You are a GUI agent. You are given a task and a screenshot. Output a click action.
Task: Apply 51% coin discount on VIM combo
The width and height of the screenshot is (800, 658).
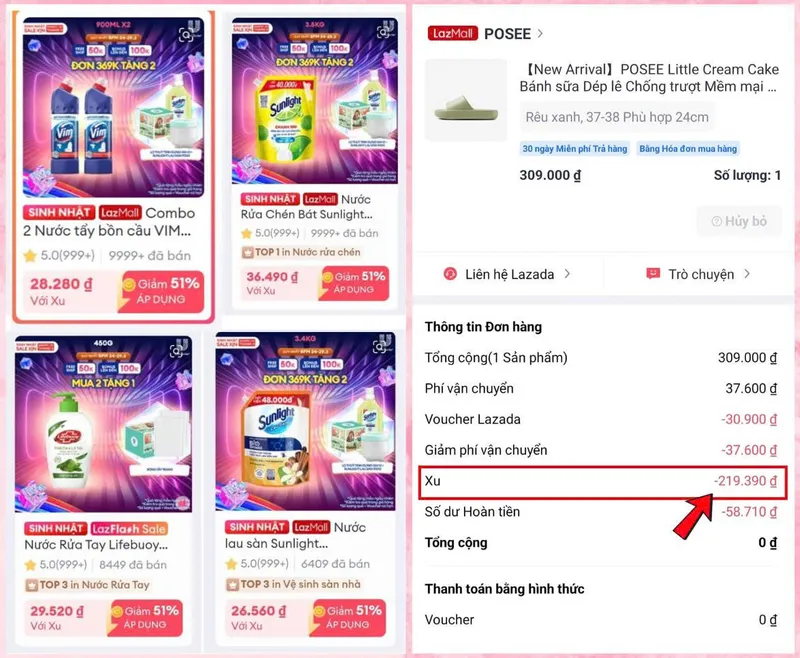point(161,291)
